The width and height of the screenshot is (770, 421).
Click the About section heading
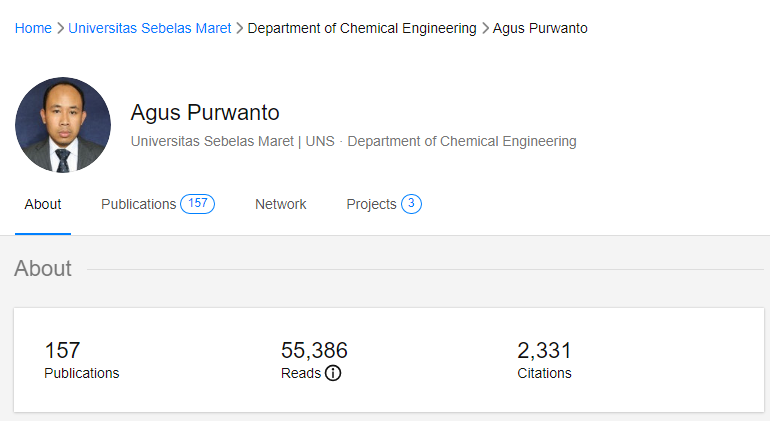[43, 268]
